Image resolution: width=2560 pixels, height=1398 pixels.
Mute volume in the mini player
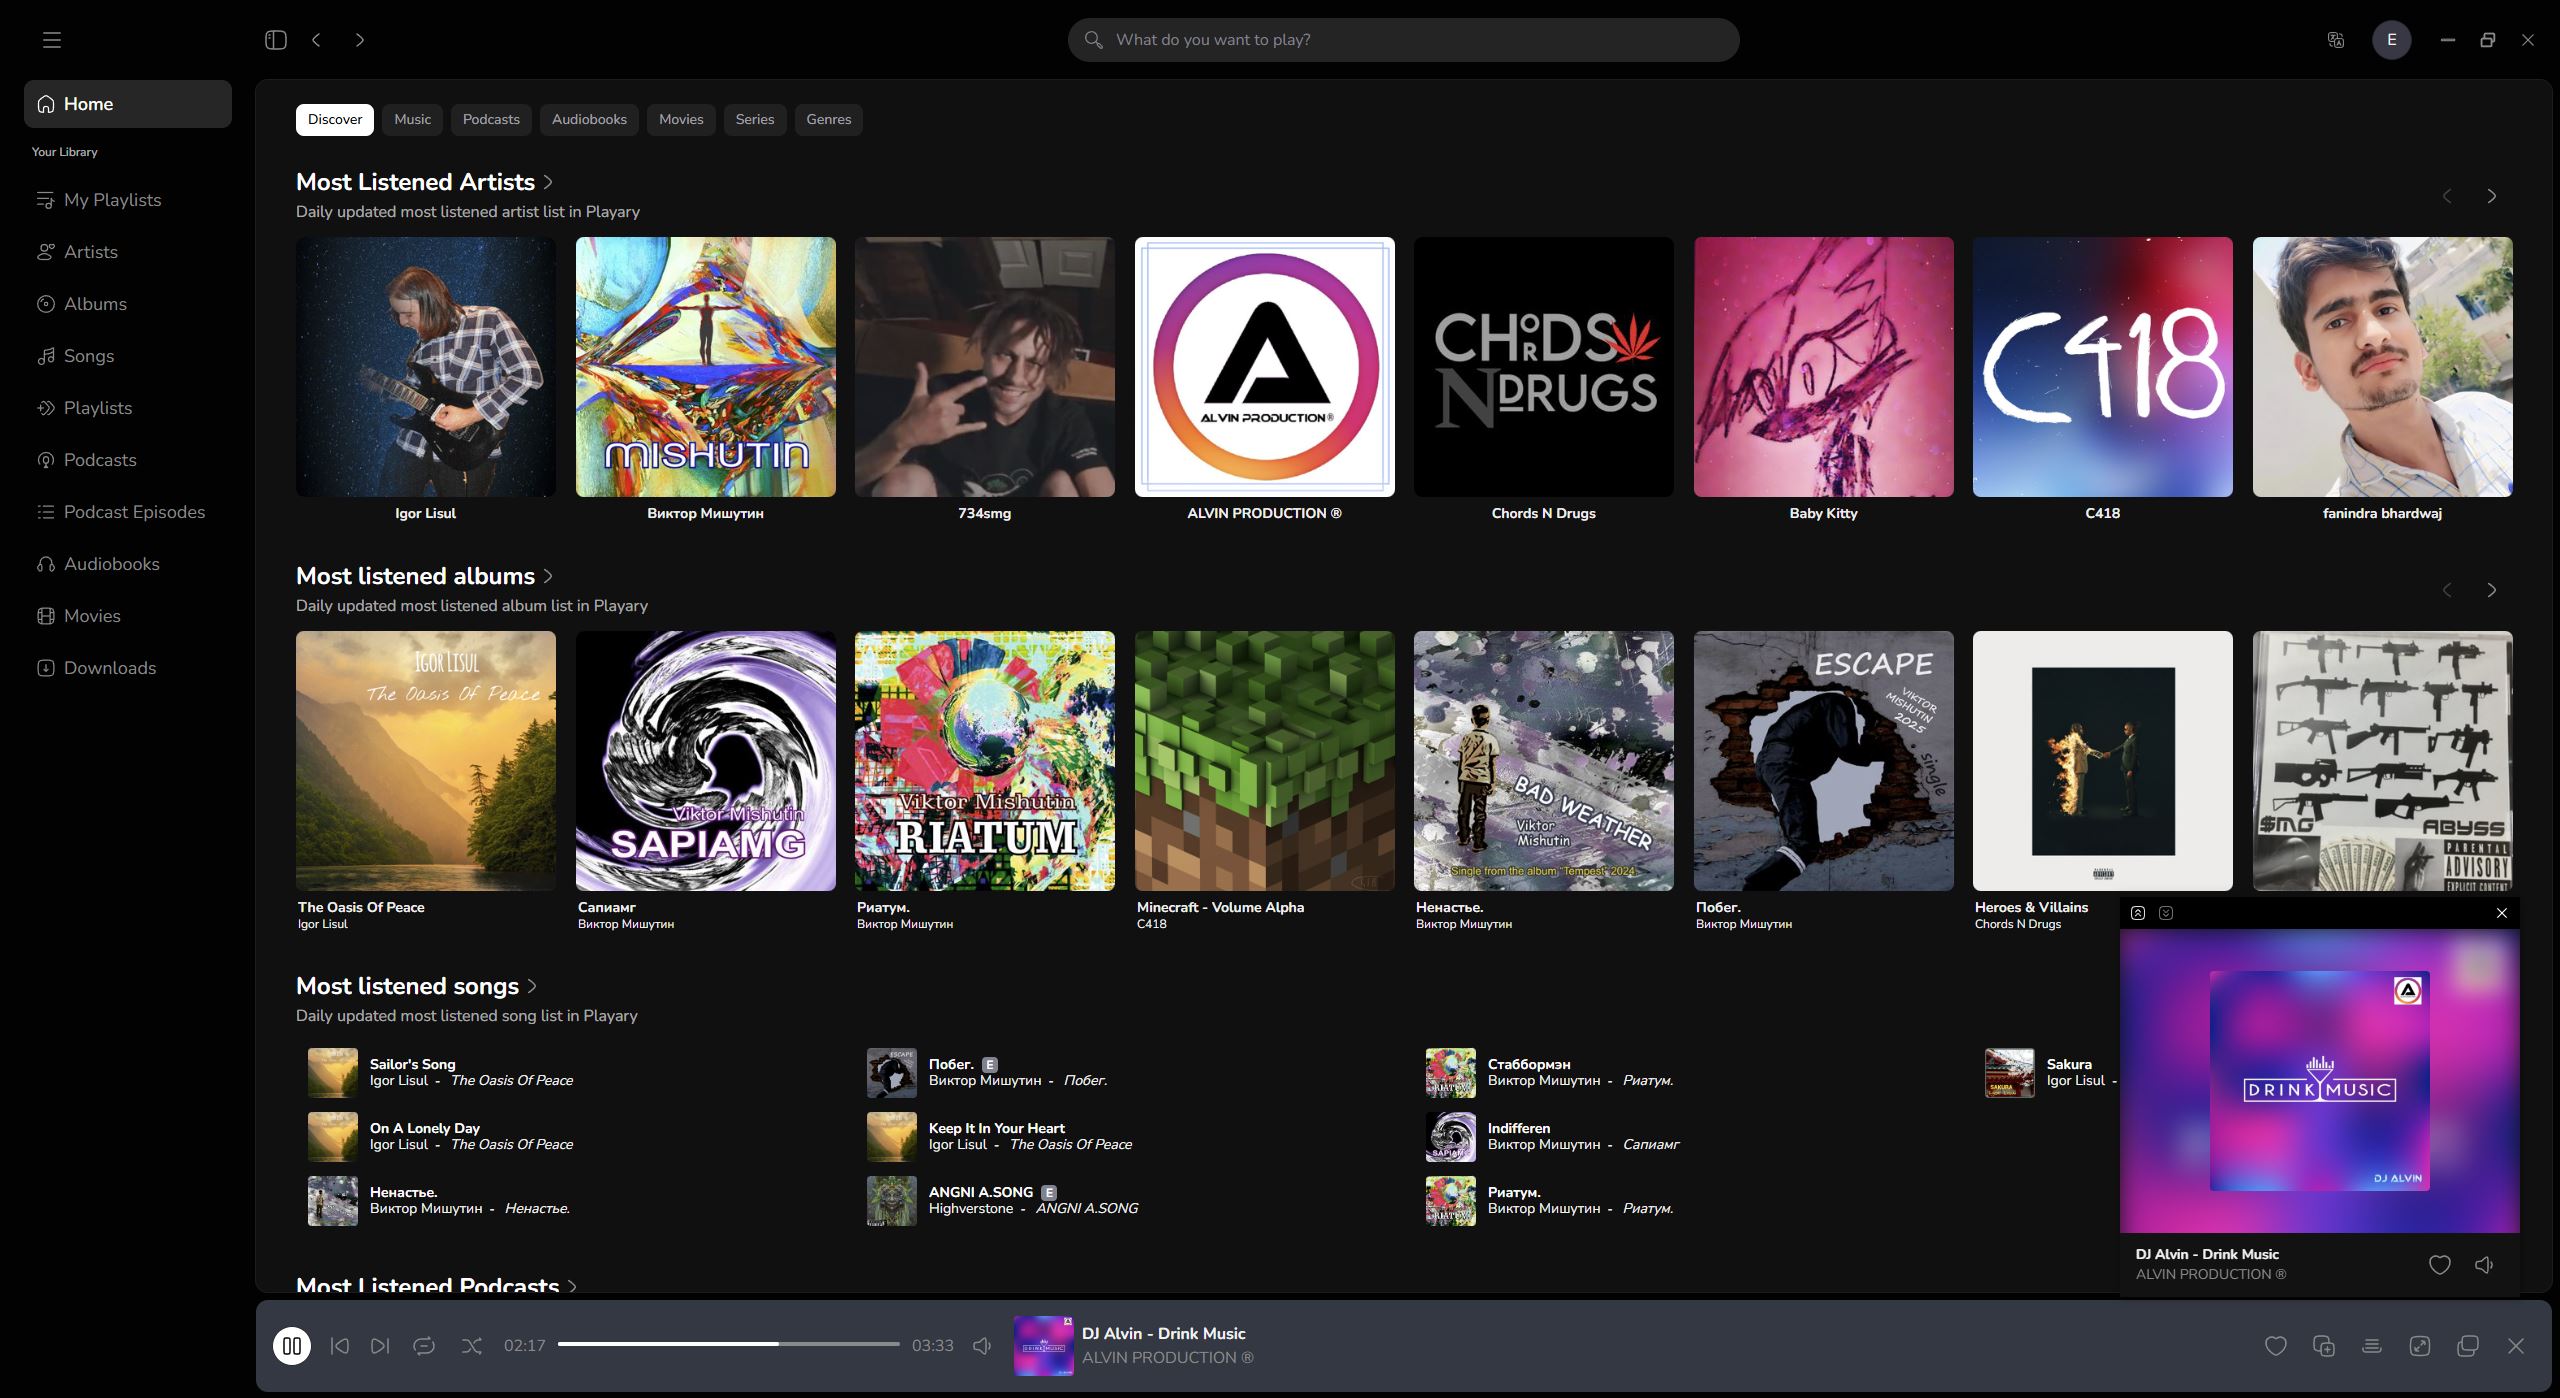tap(2484, 1265)
